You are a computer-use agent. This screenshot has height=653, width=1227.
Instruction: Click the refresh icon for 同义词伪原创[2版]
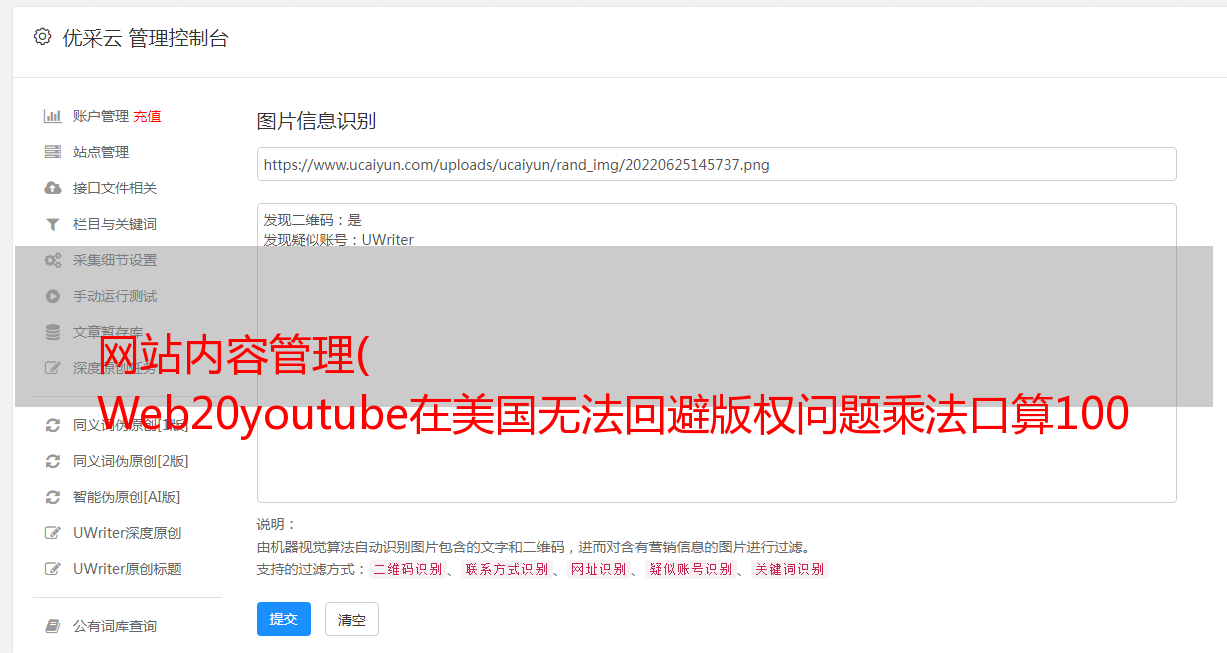pos(53,461)
